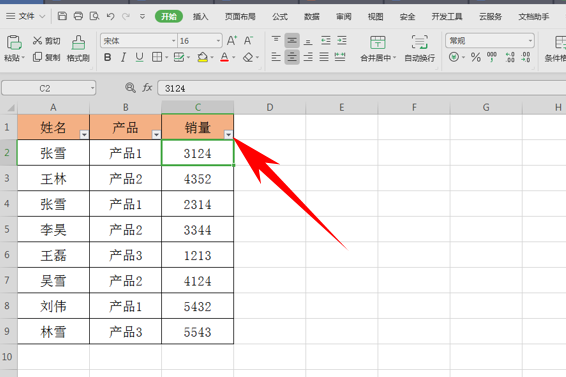
Task: Toggle justify alignment
Action: [x=324, y=57]
